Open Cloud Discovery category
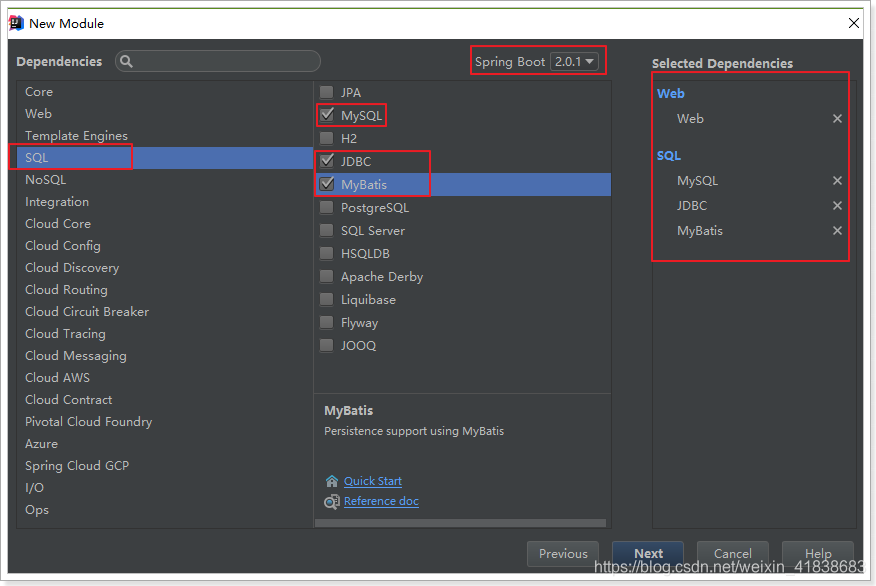 [165, 268]
